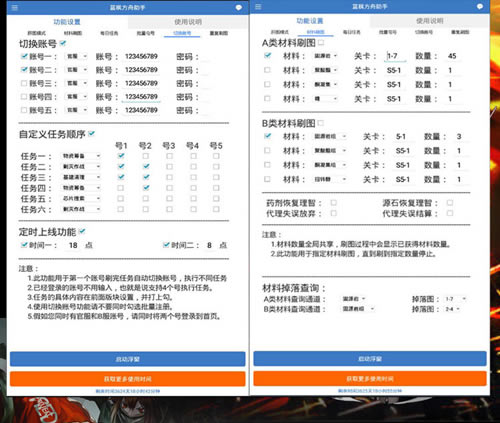500x423 pixels.
Task: Open 掉落图 dropdown showing 2-4
Action: [x=452, y=309]
